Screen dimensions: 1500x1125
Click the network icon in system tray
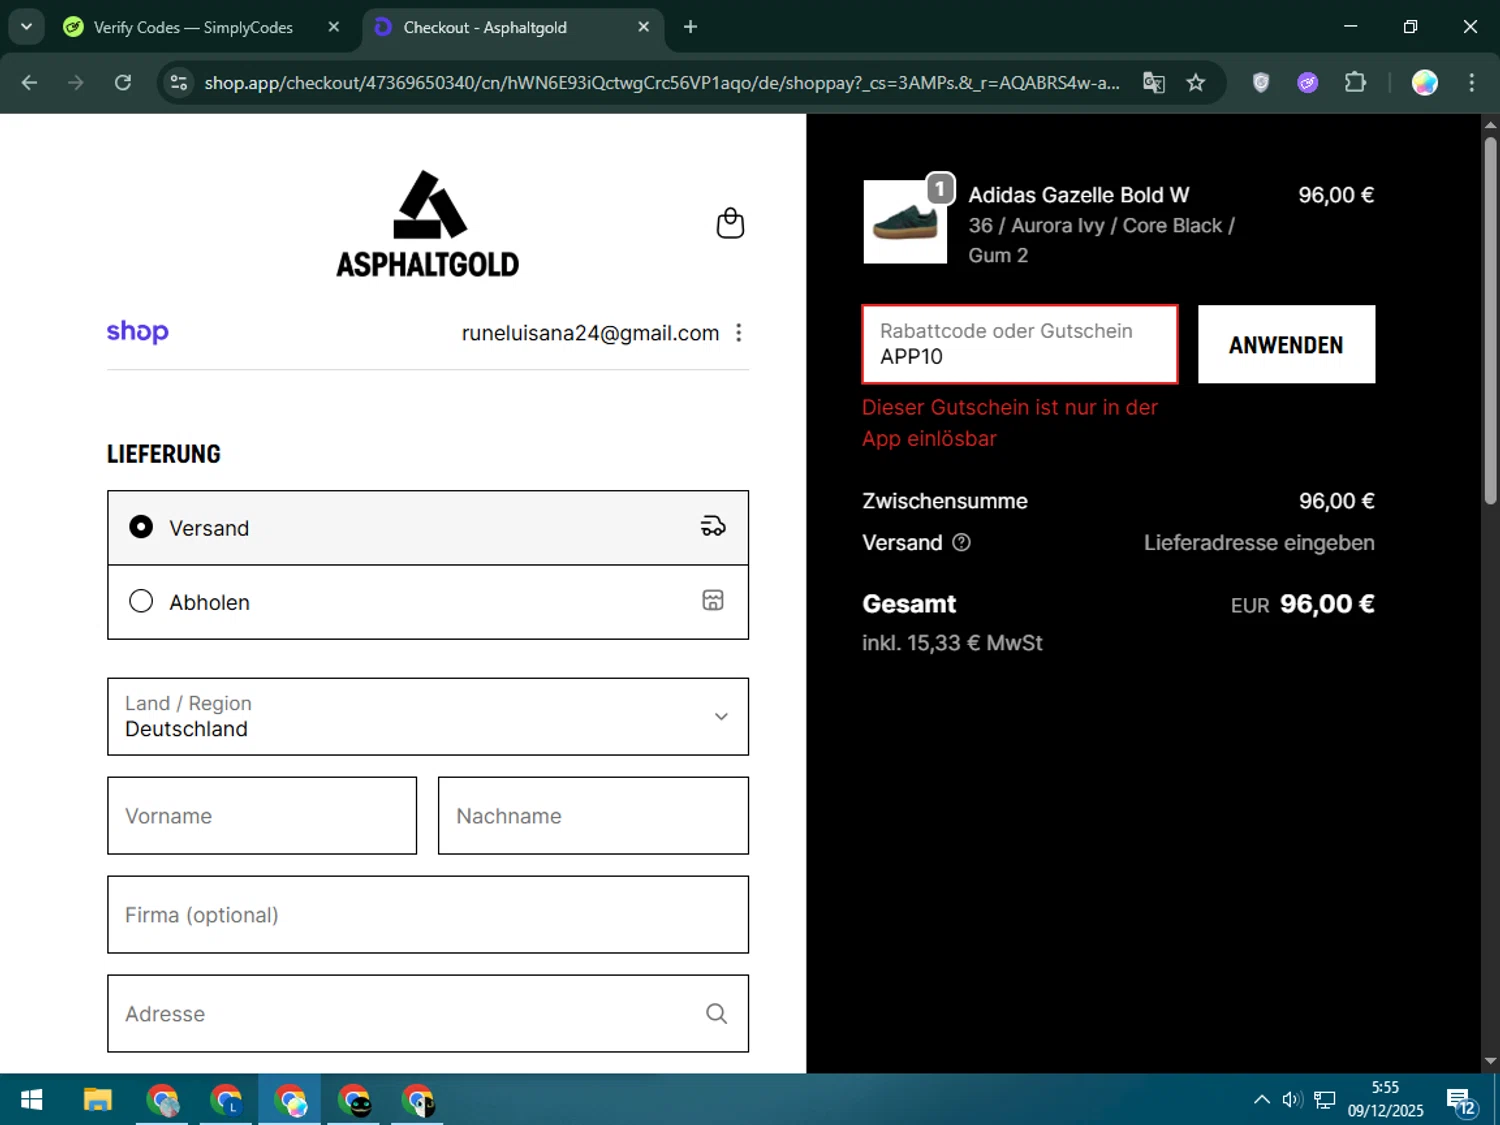[1325, 1100]
